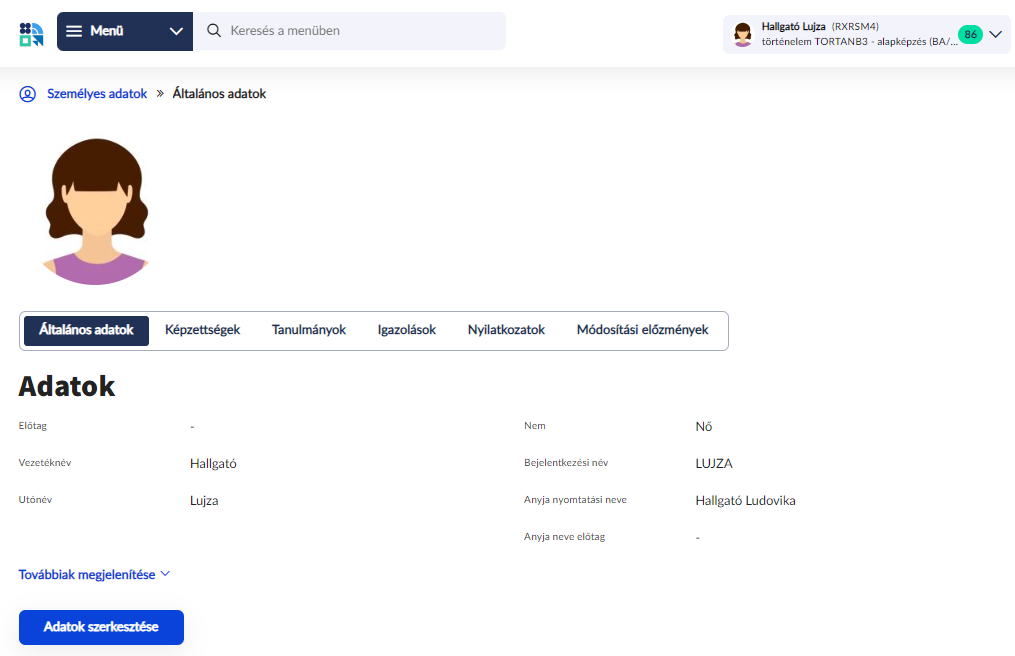
Task: Click the green 86 notification badge
Action: [x=969, y=34]
